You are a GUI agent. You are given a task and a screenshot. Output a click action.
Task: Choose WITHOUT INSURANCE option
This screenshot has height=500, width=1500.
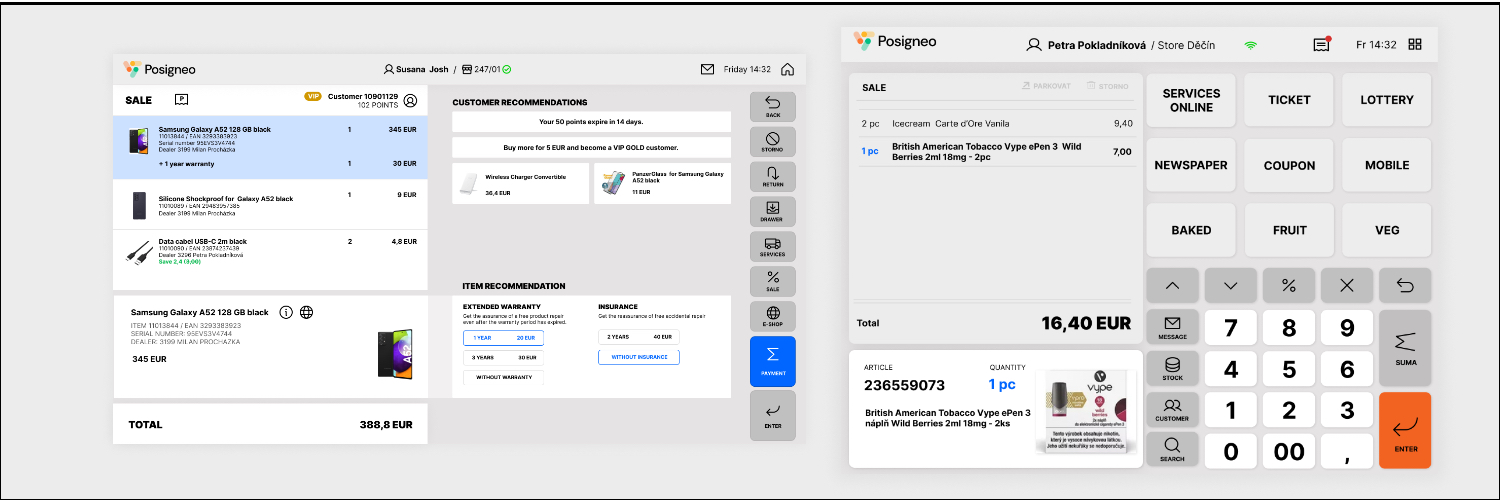[x=639, y=357]
